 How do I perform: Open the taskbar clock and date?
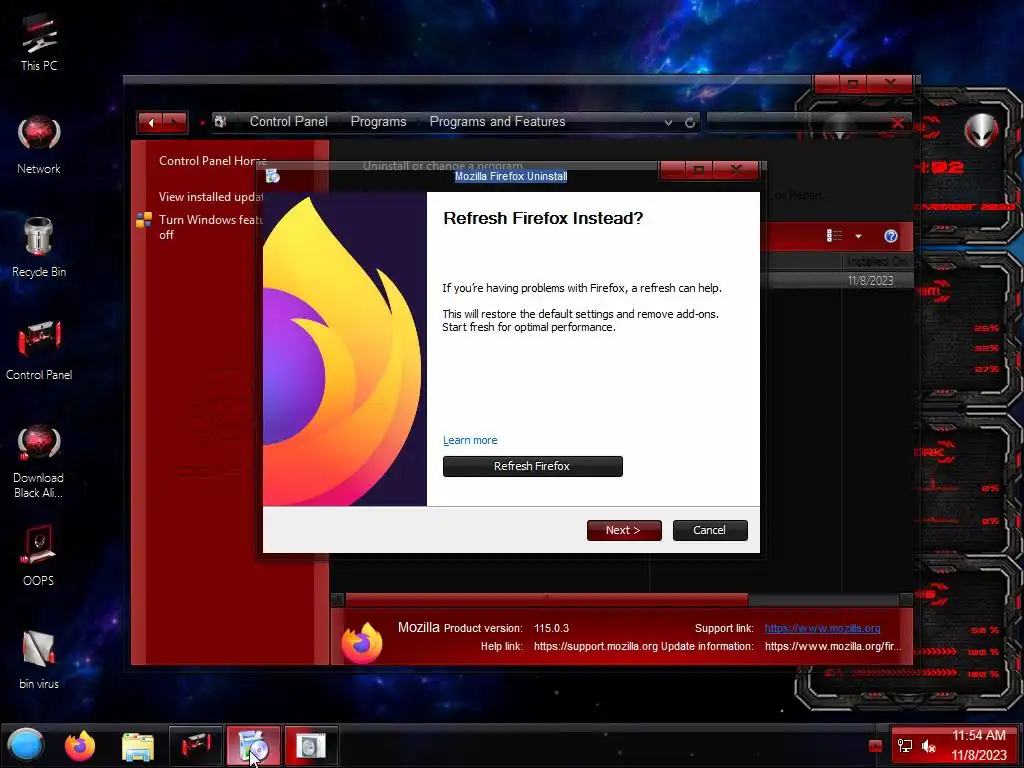[x=978, y=745]
